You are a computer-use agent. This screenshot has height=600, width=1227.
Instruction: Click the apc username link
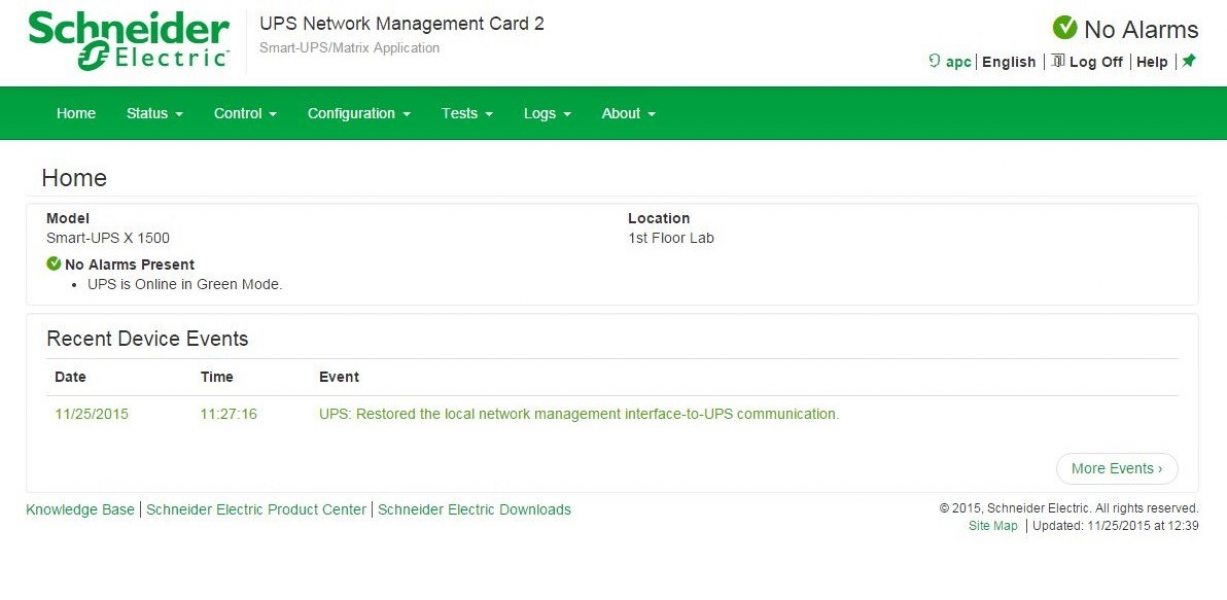pos(958,62)
